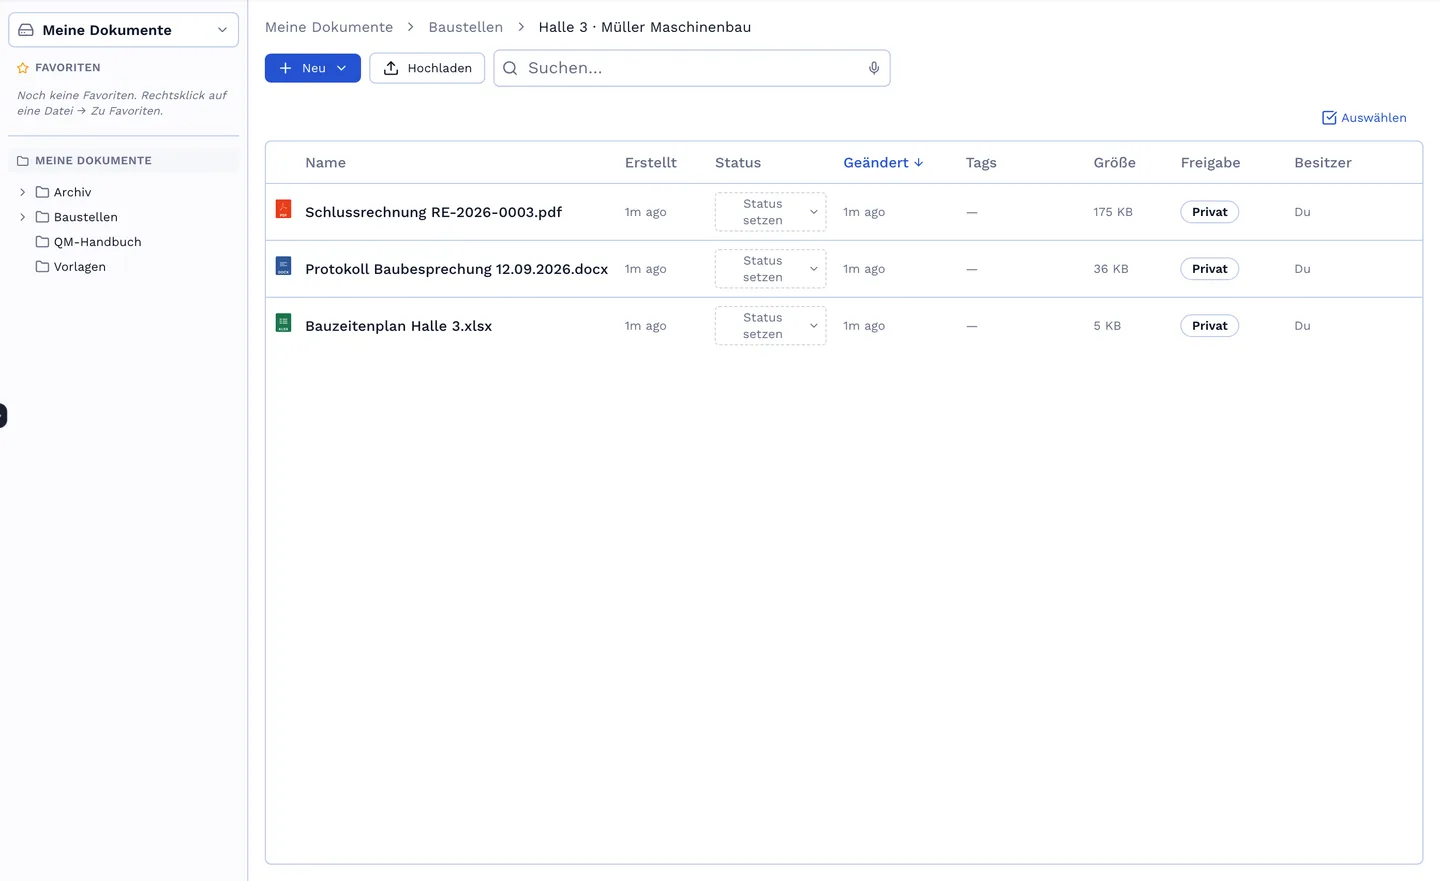Click the Vorlagen folder icon

pos(42,267)
